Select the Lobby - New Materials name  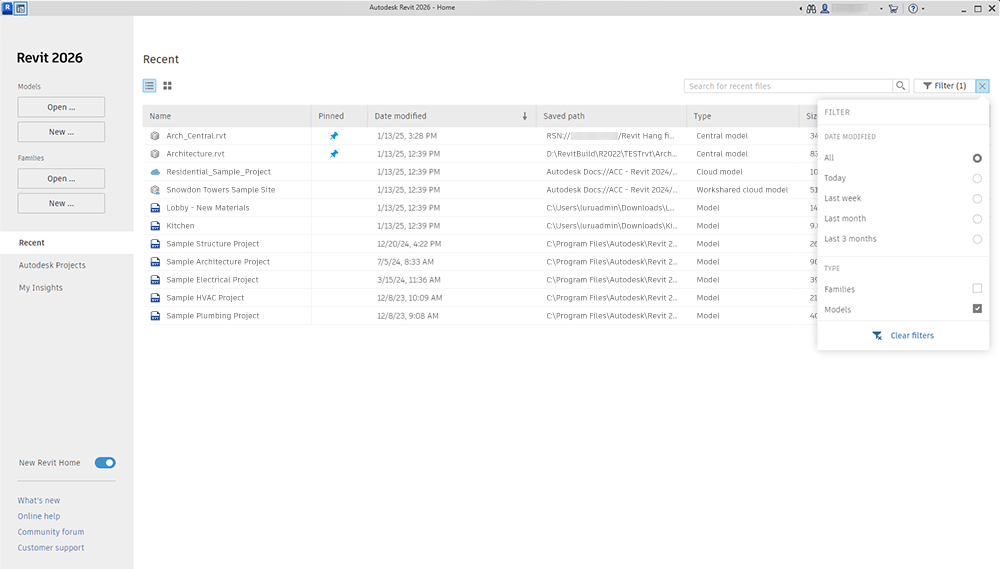coord(208,208)
